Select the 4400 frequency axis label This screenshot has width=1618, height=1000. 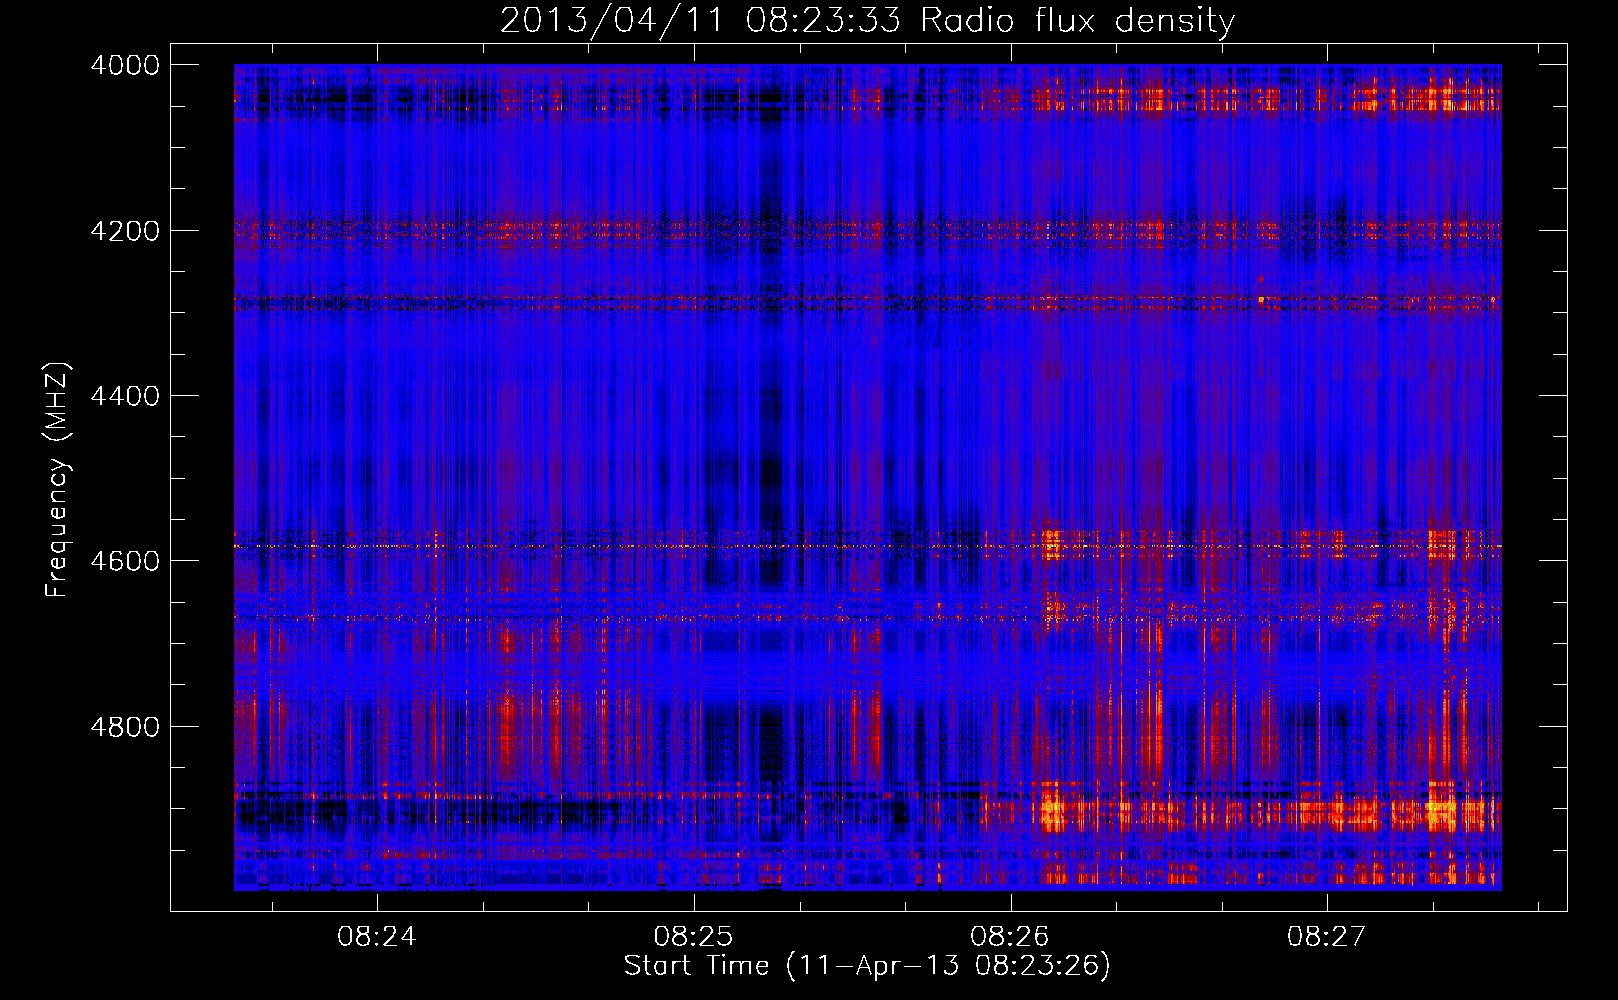[125, 396]
